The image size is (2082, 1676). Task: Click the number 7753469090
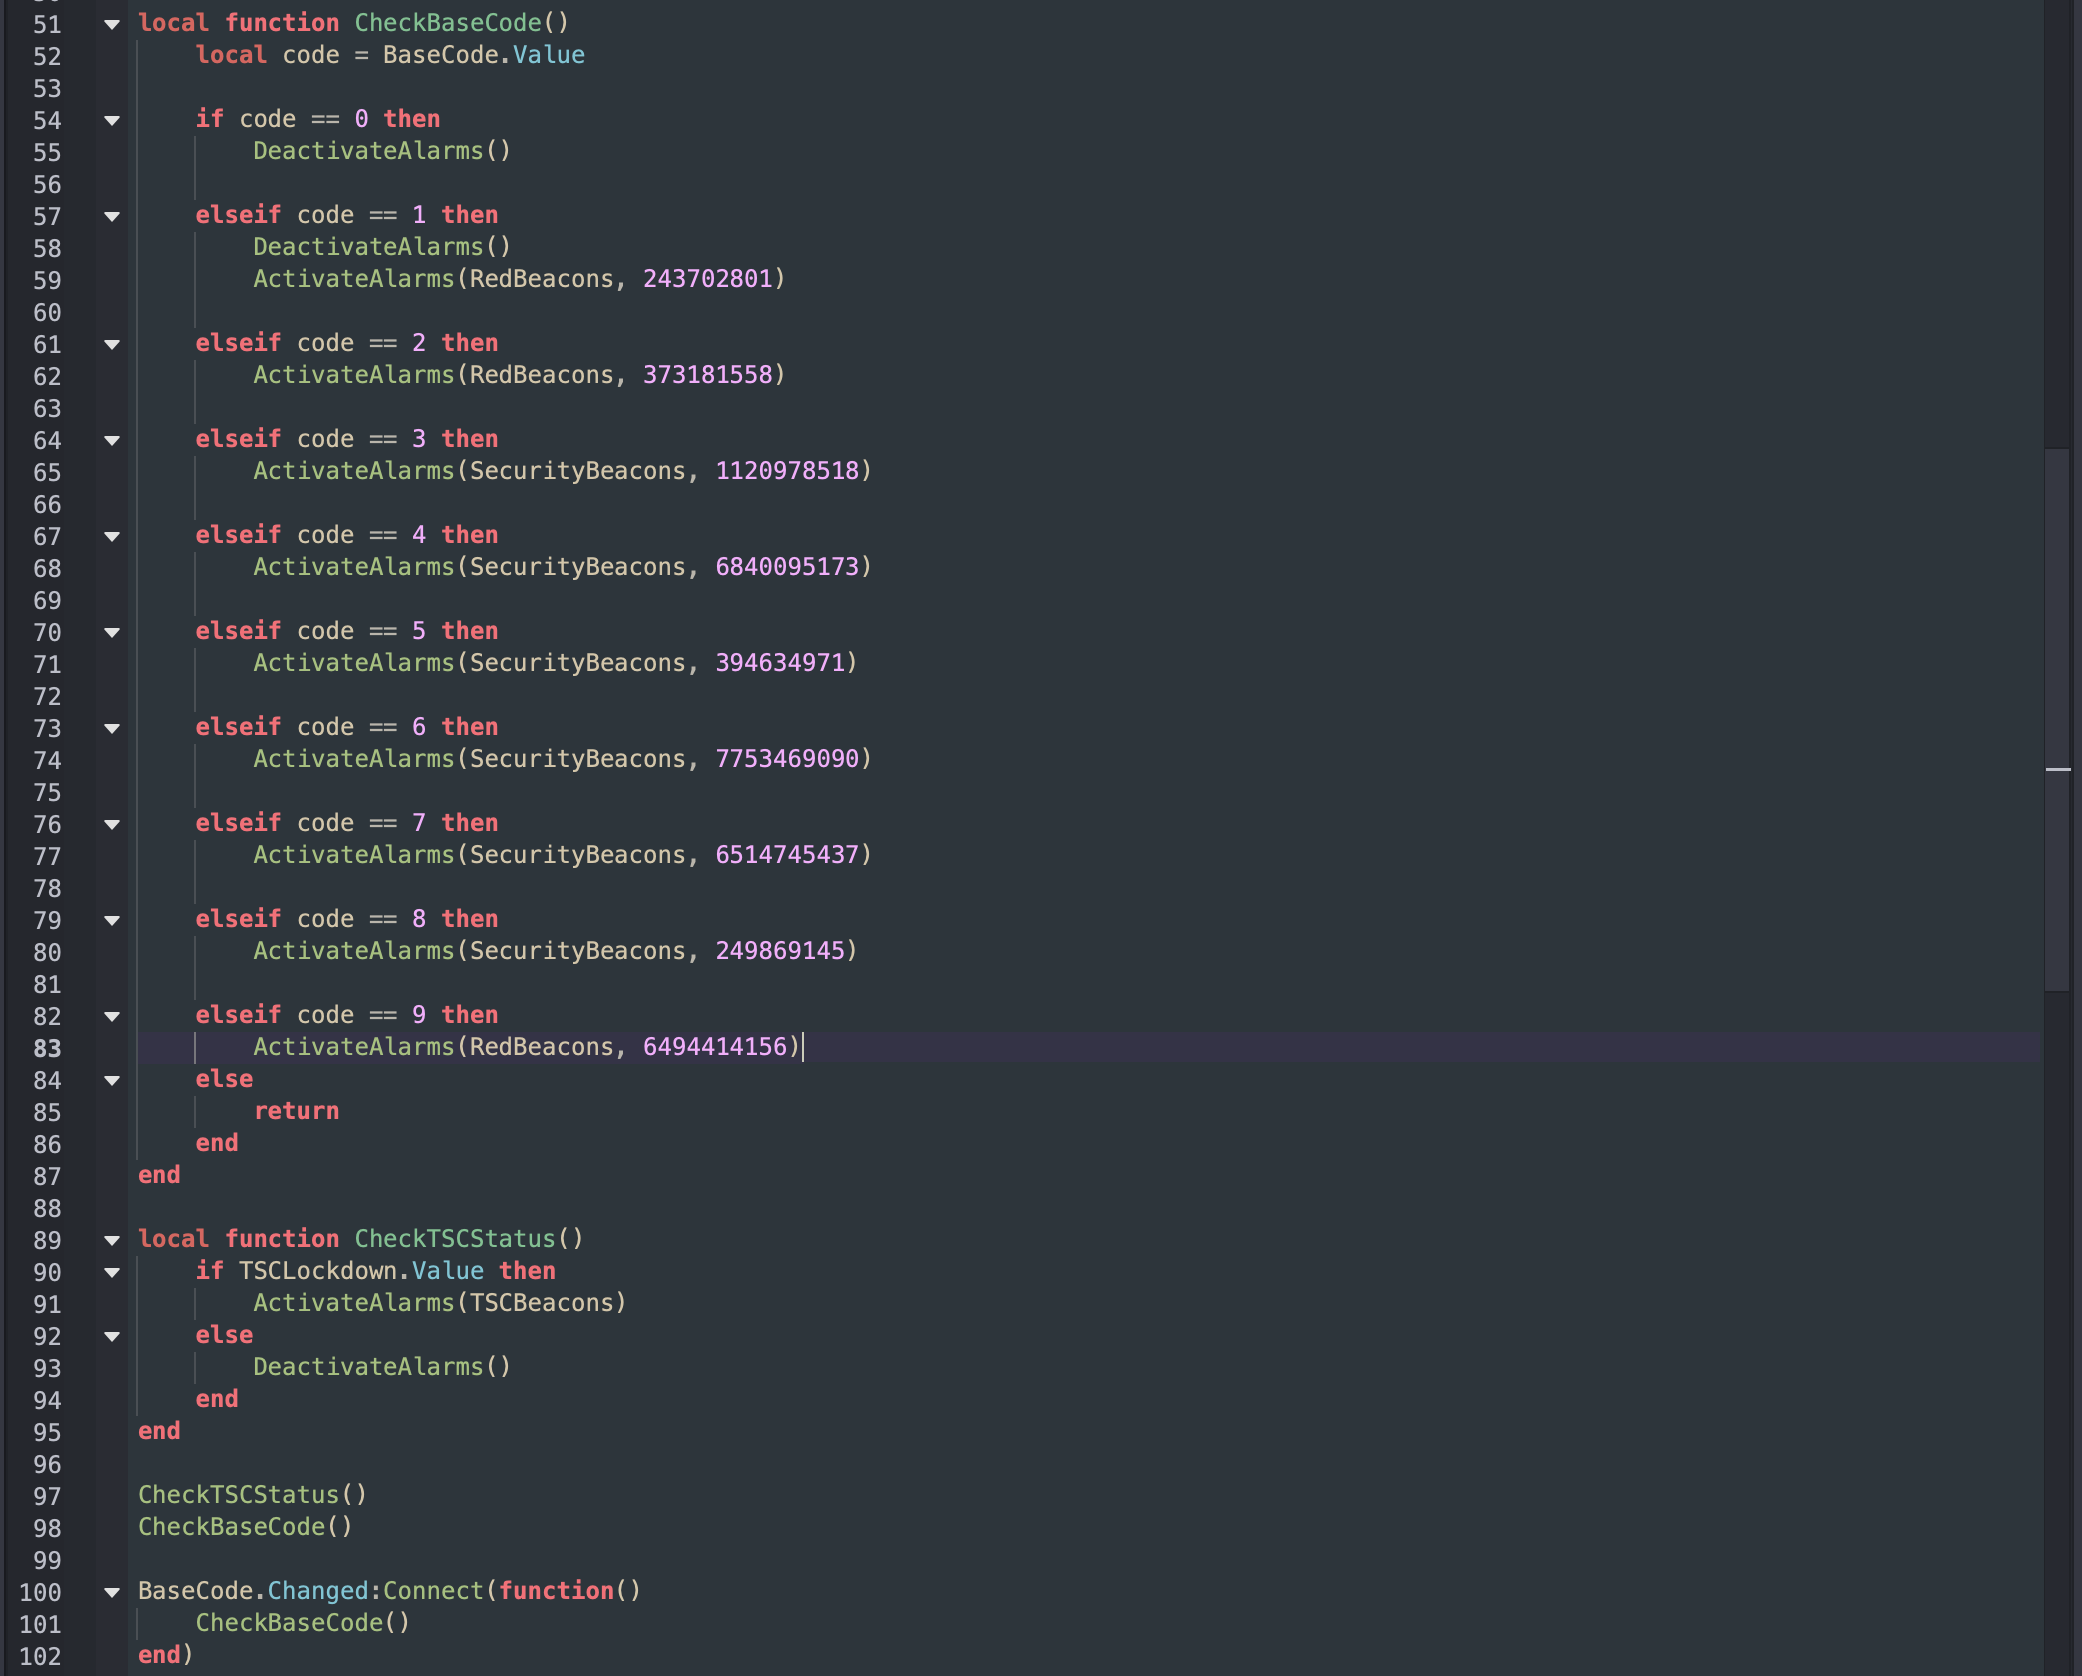coord(788,758)
